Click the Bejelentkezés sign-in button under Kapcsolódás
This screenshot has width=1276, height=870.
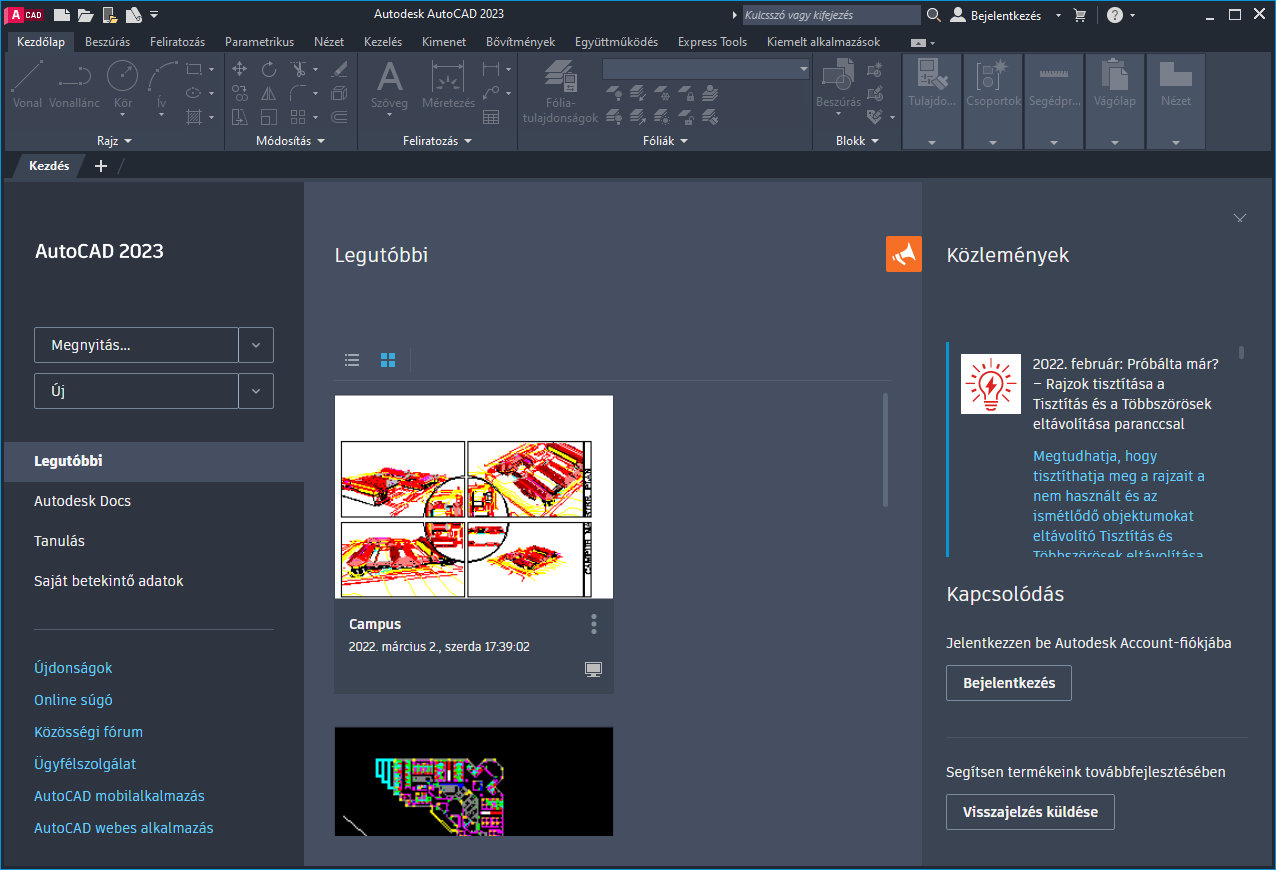click(x=1009, y=683)
